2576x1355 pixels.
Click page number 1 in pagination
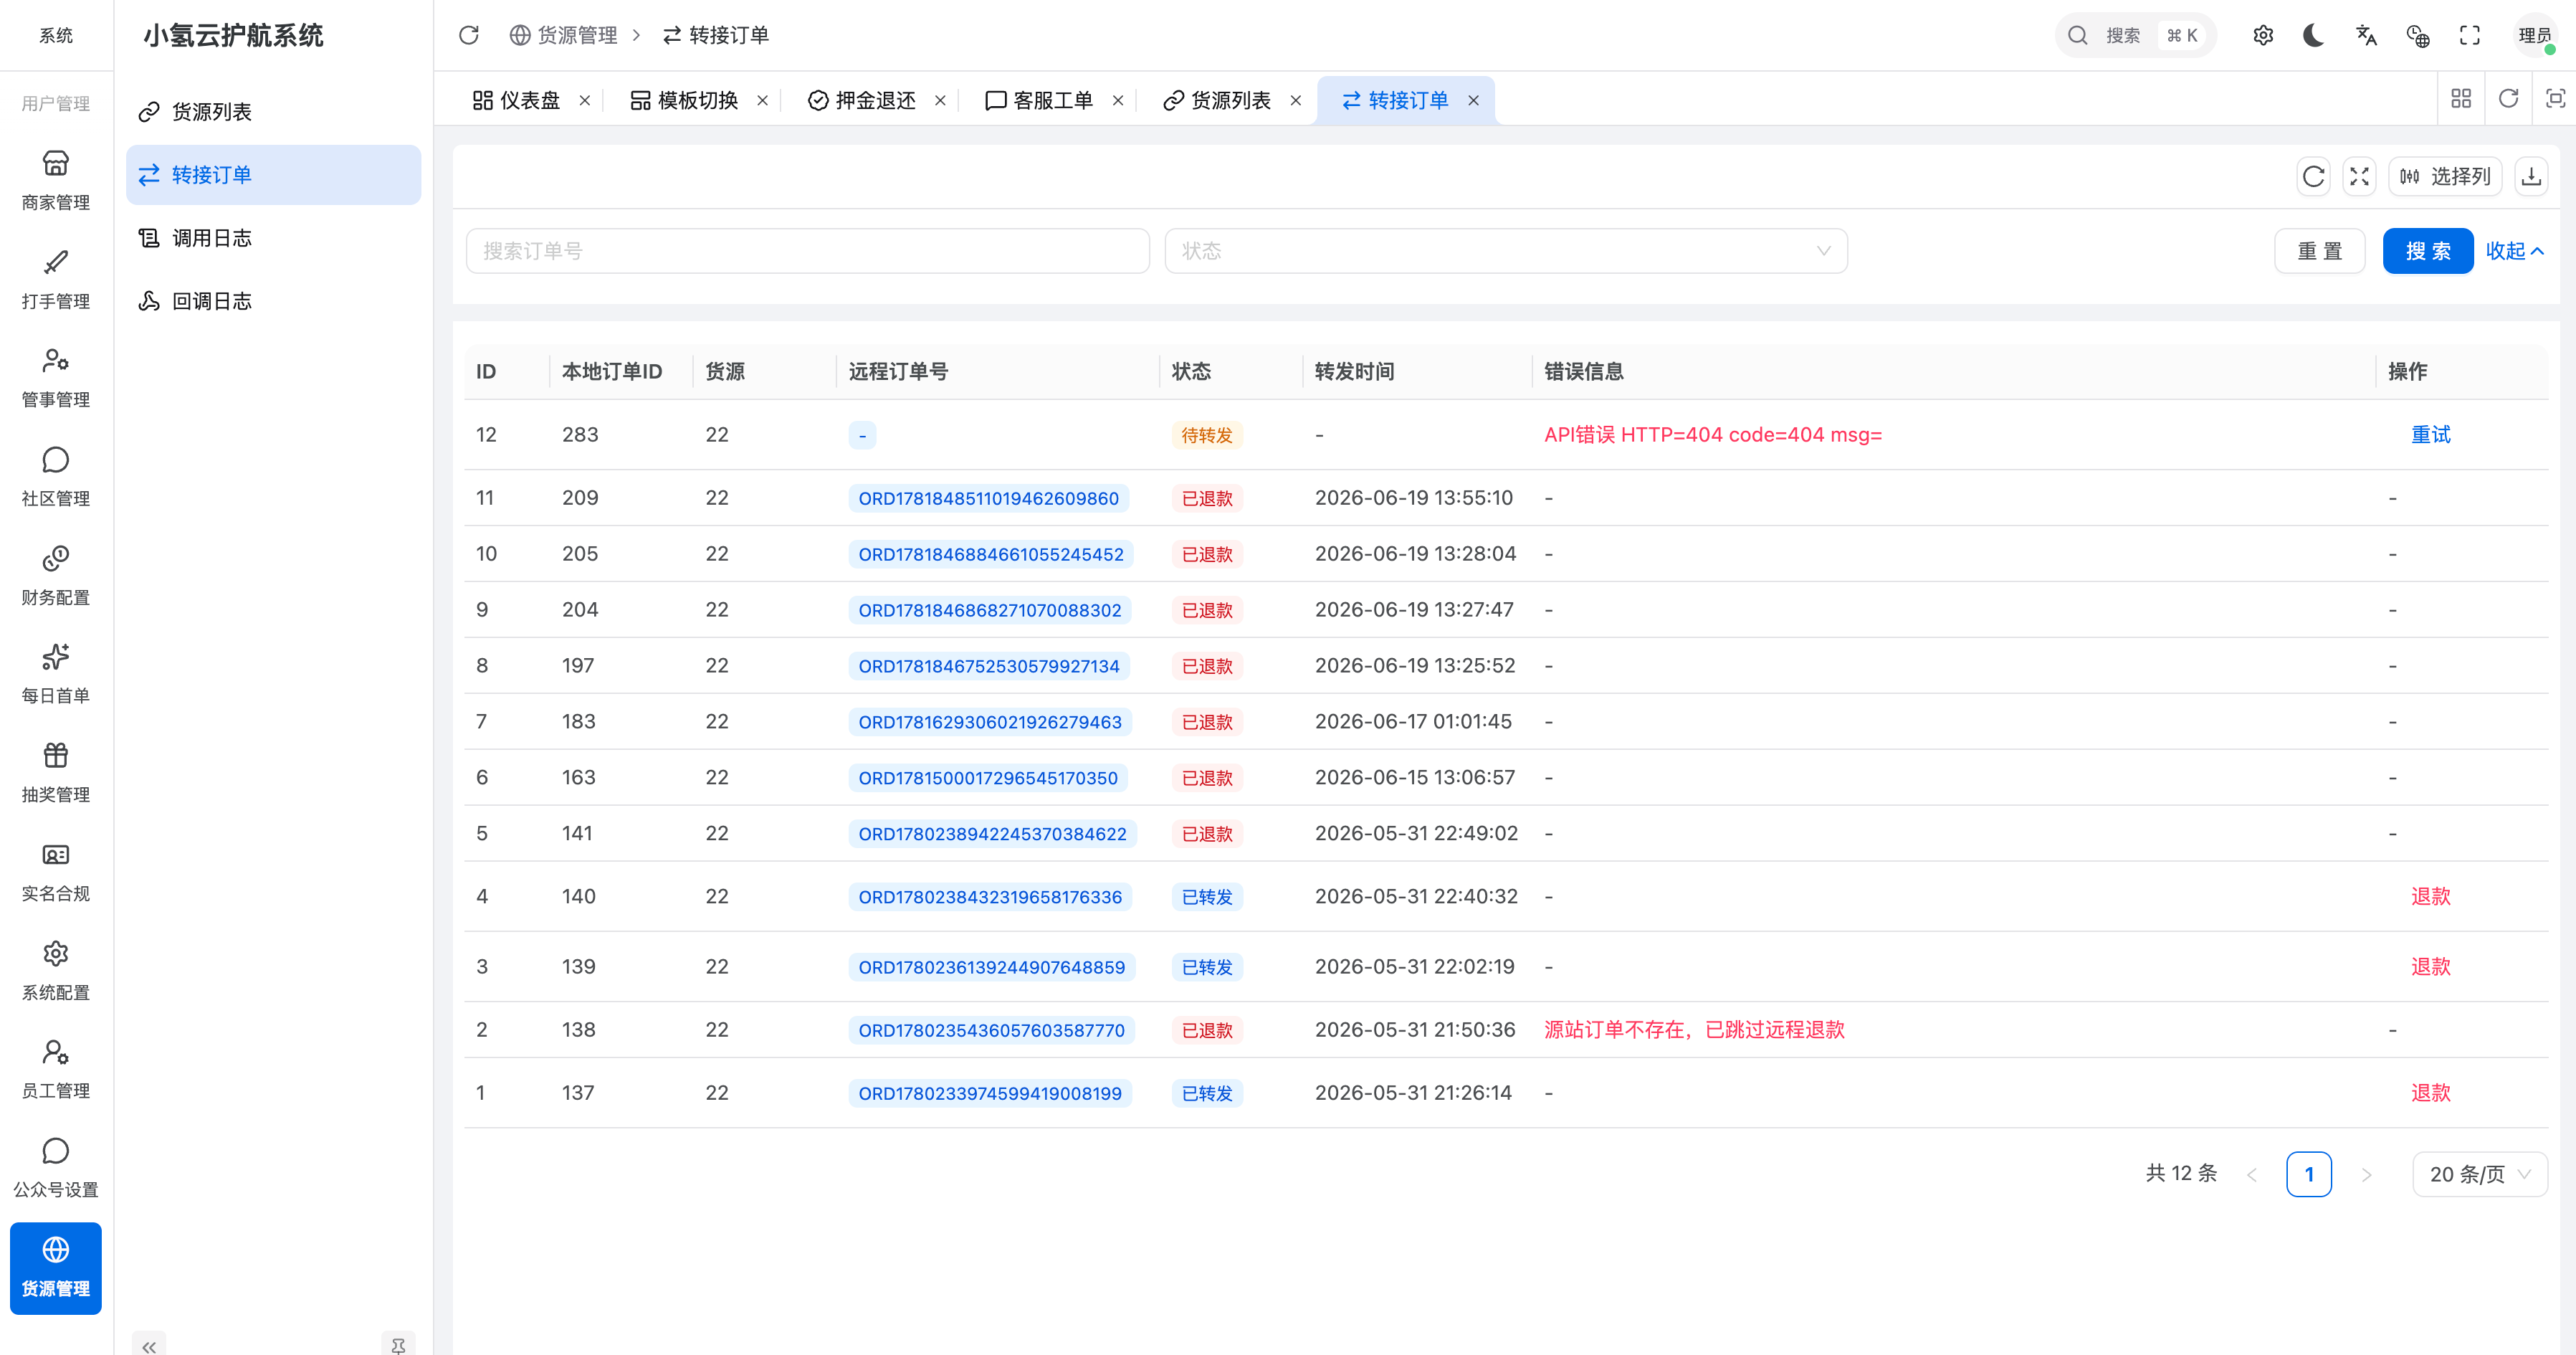tap(2309, 1174)
